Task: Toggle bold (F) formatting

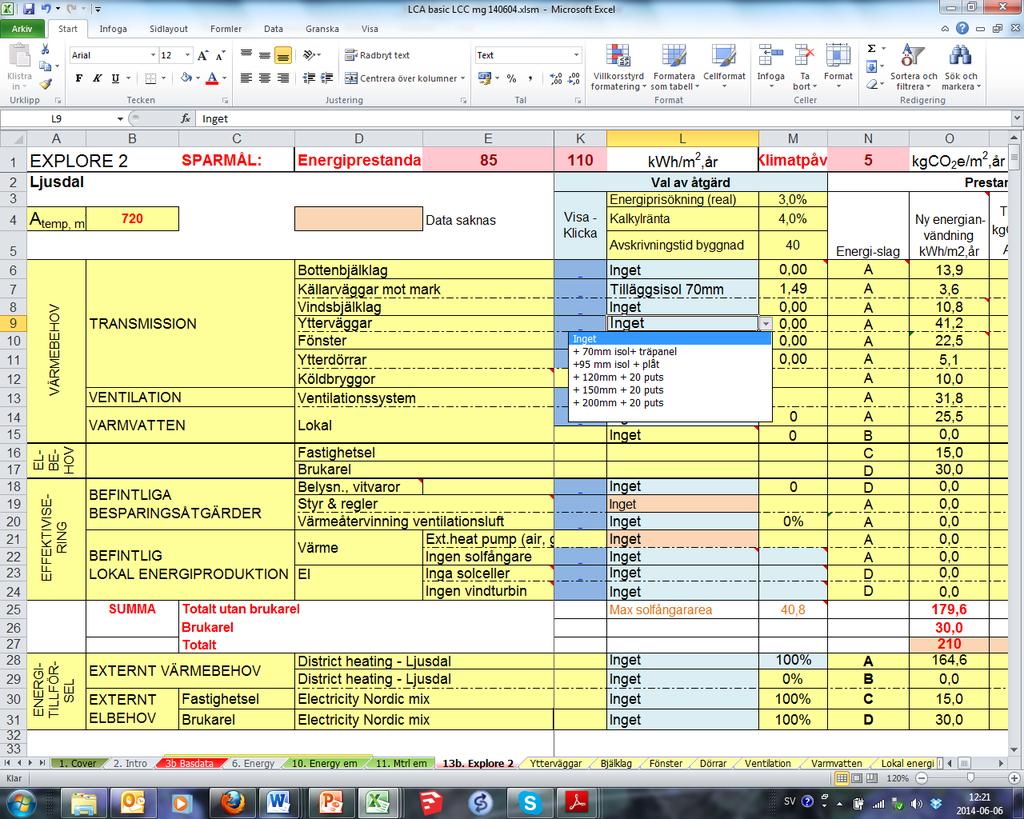Action: click(79, 78)
